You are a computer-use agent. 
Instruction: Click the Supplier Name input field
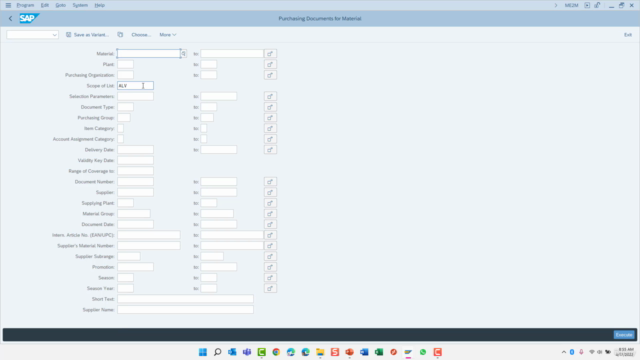pyautogui.click(x=185, y=309)
